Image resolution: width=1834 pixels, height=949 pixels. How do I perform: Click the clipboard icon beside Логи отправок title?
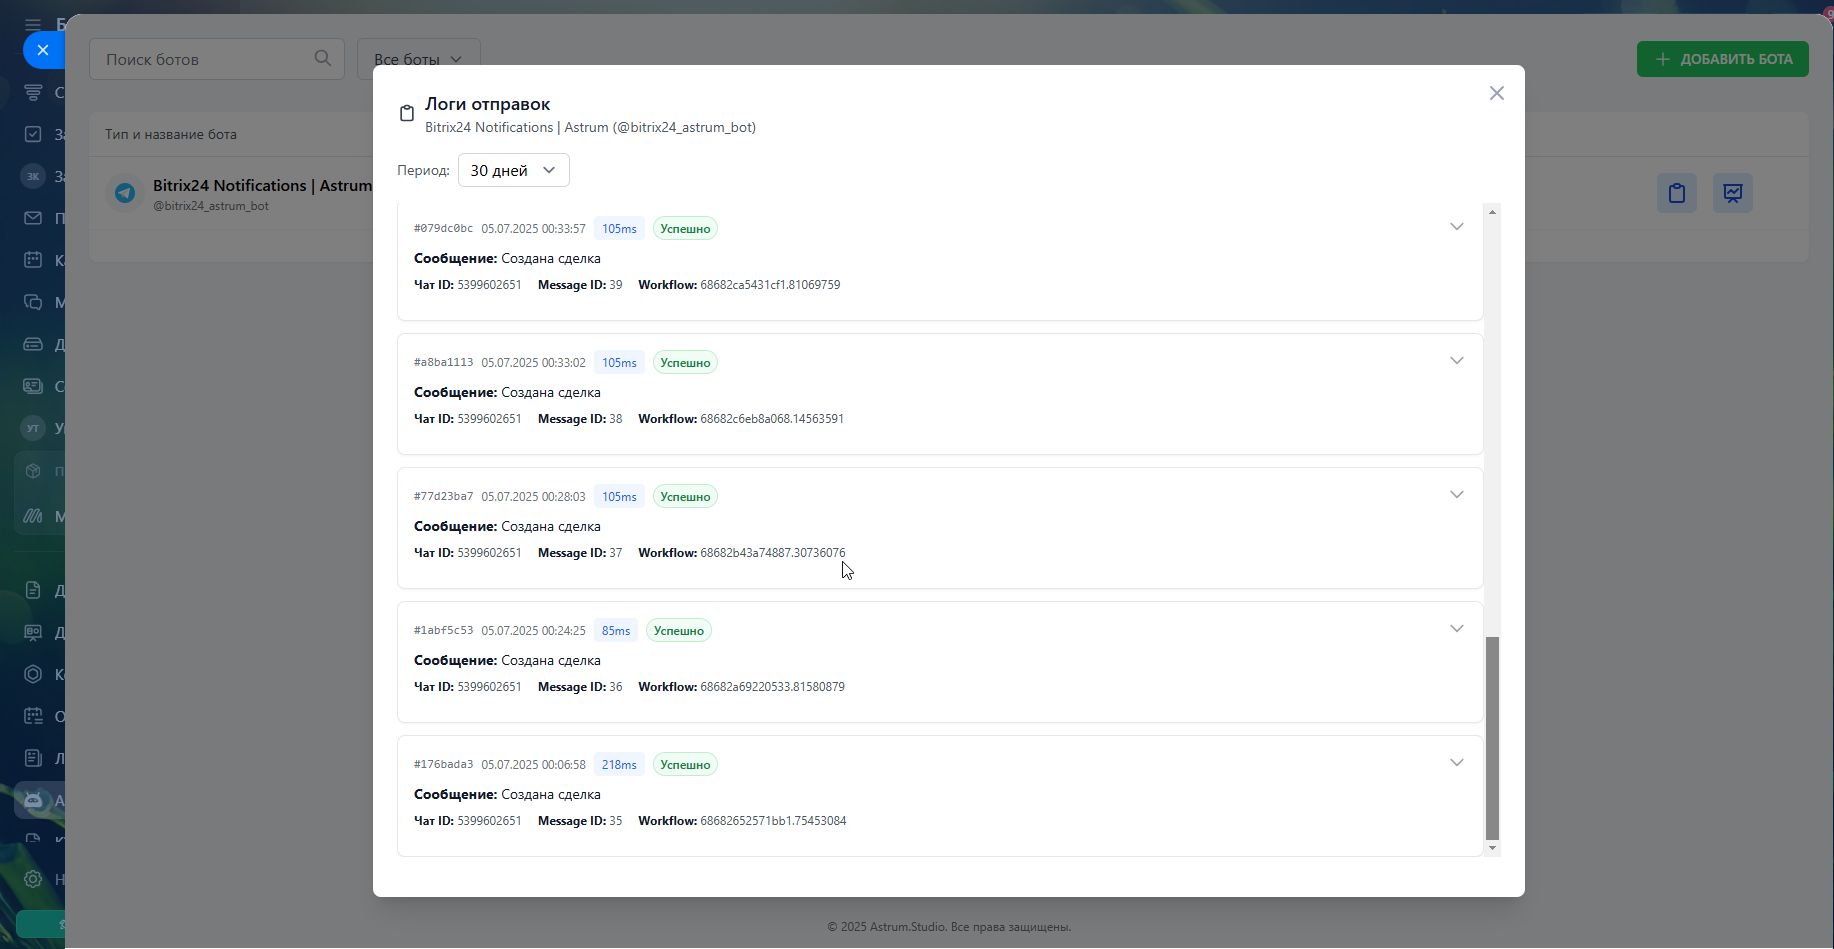click(x=406, y=114)
